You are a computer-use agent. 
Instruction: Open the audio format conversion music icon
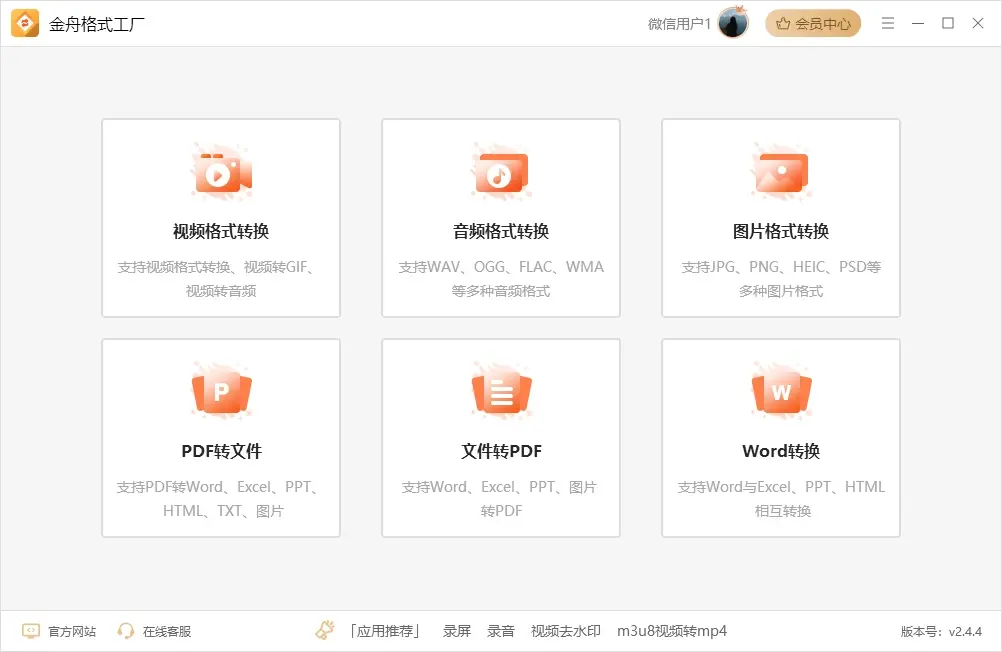point(501,173)
